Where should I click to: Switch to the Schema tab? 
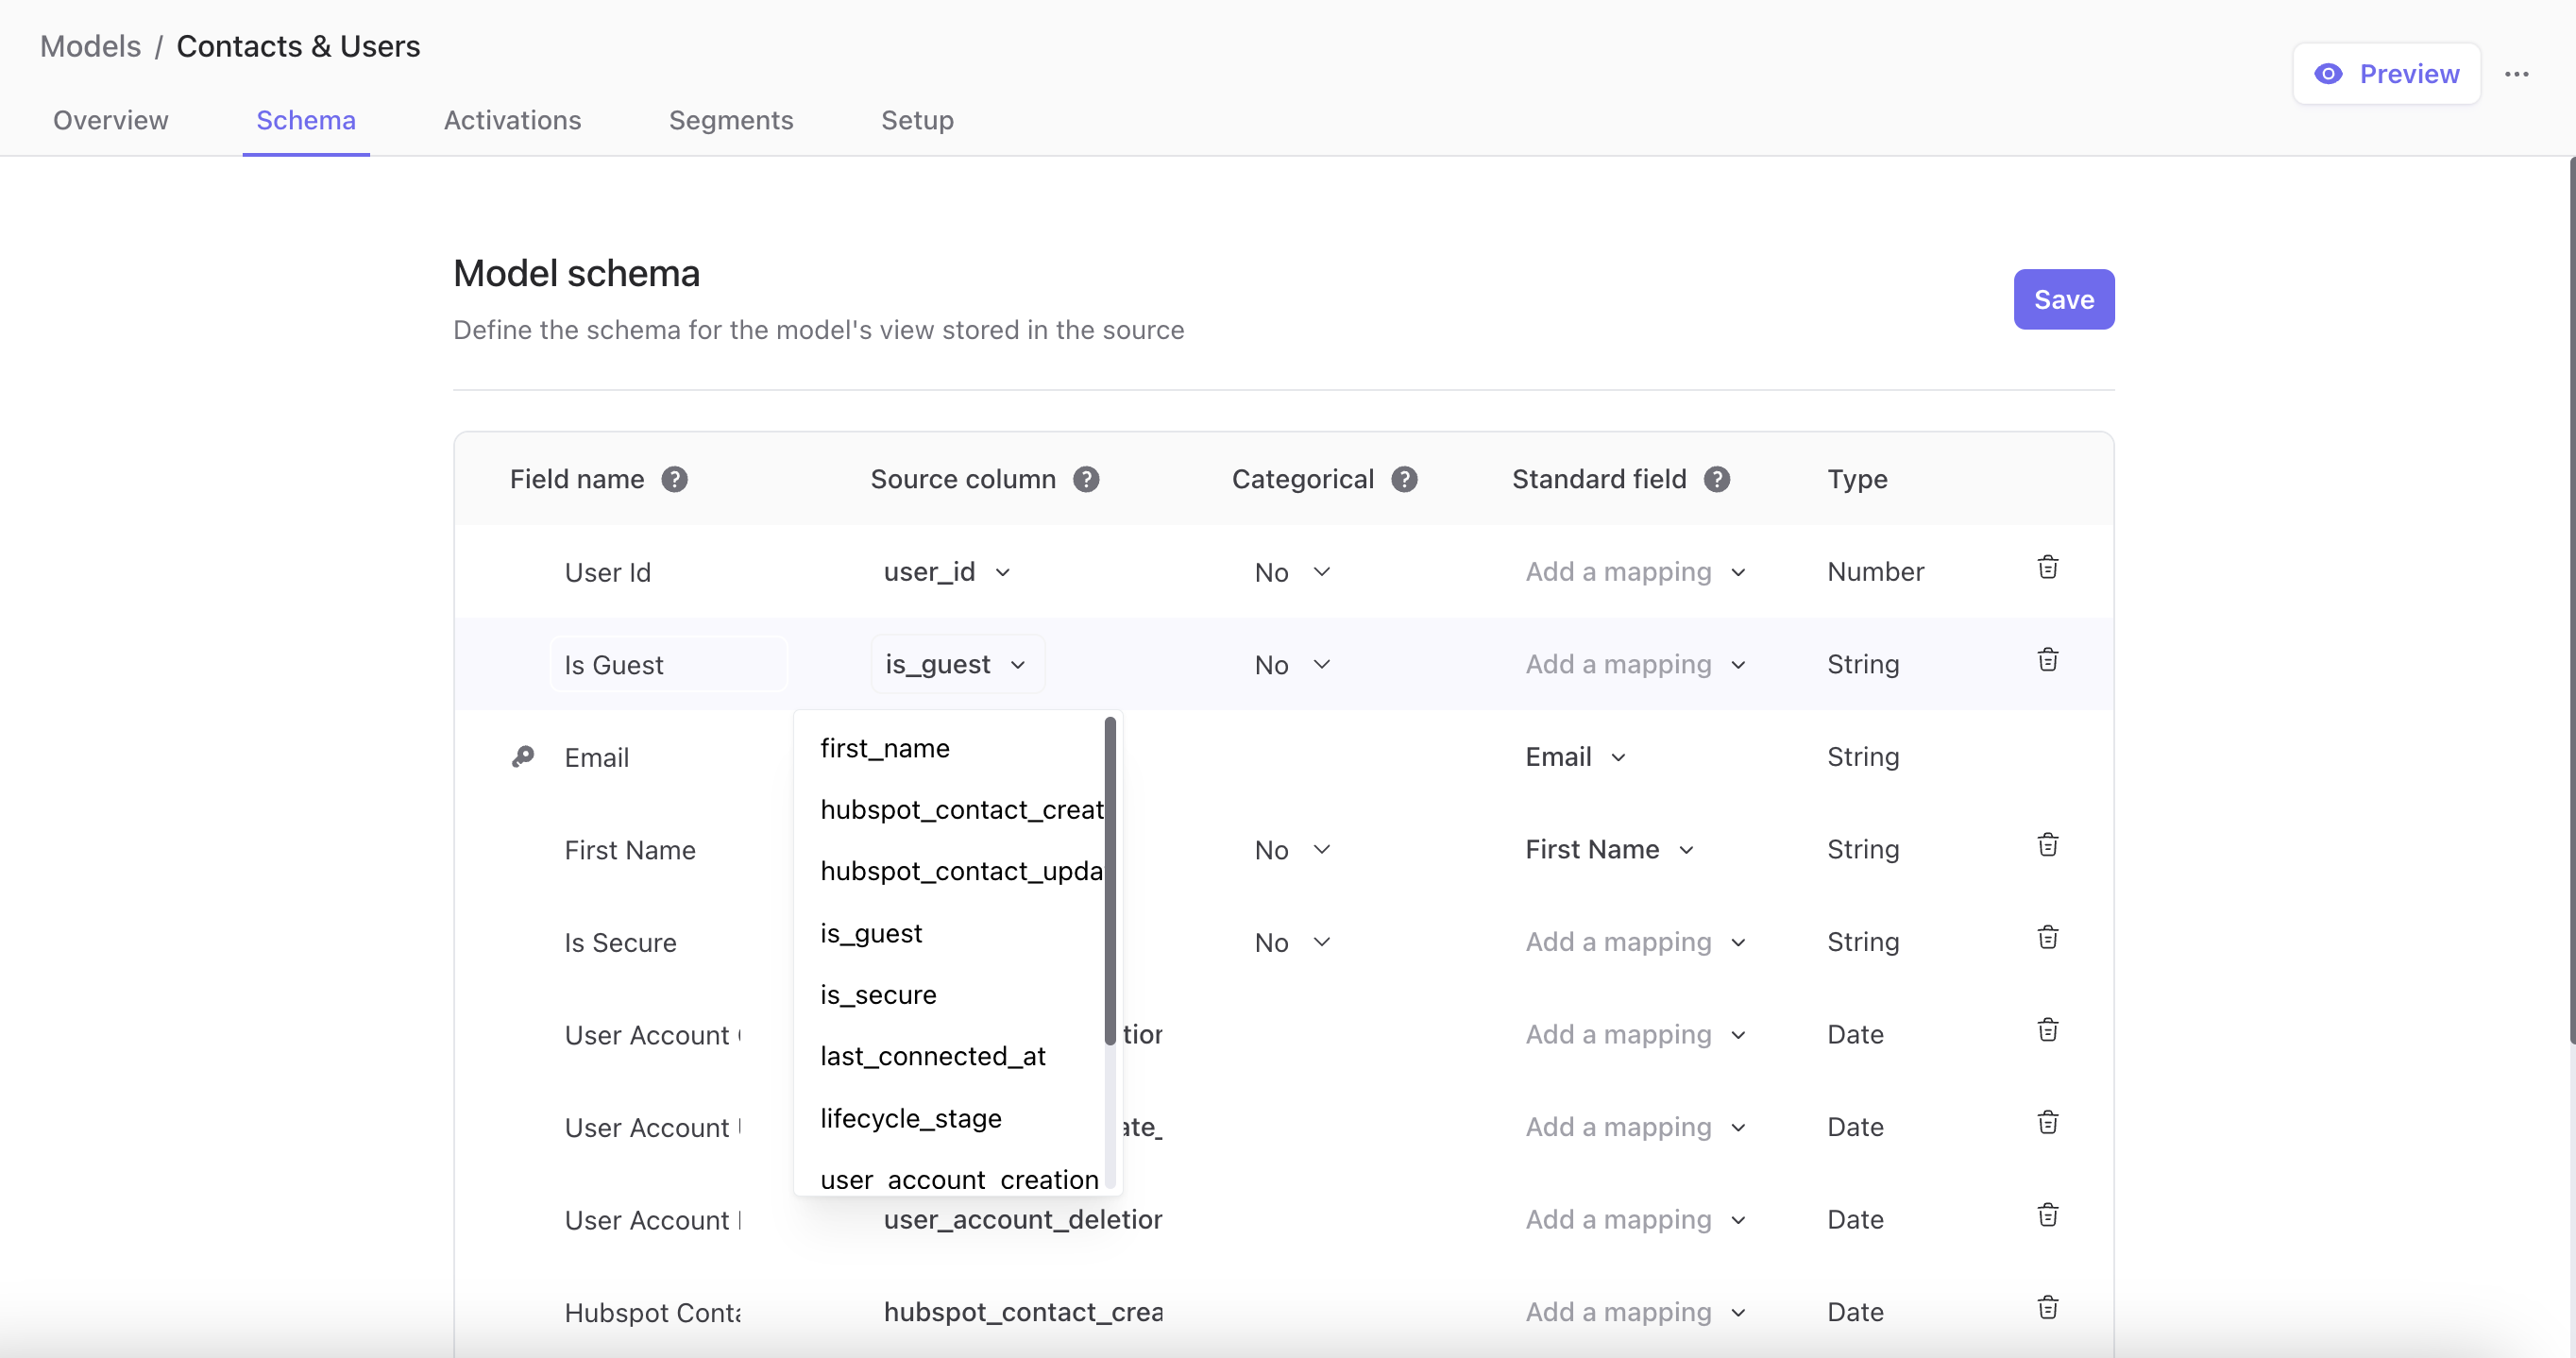click(306, 120)
